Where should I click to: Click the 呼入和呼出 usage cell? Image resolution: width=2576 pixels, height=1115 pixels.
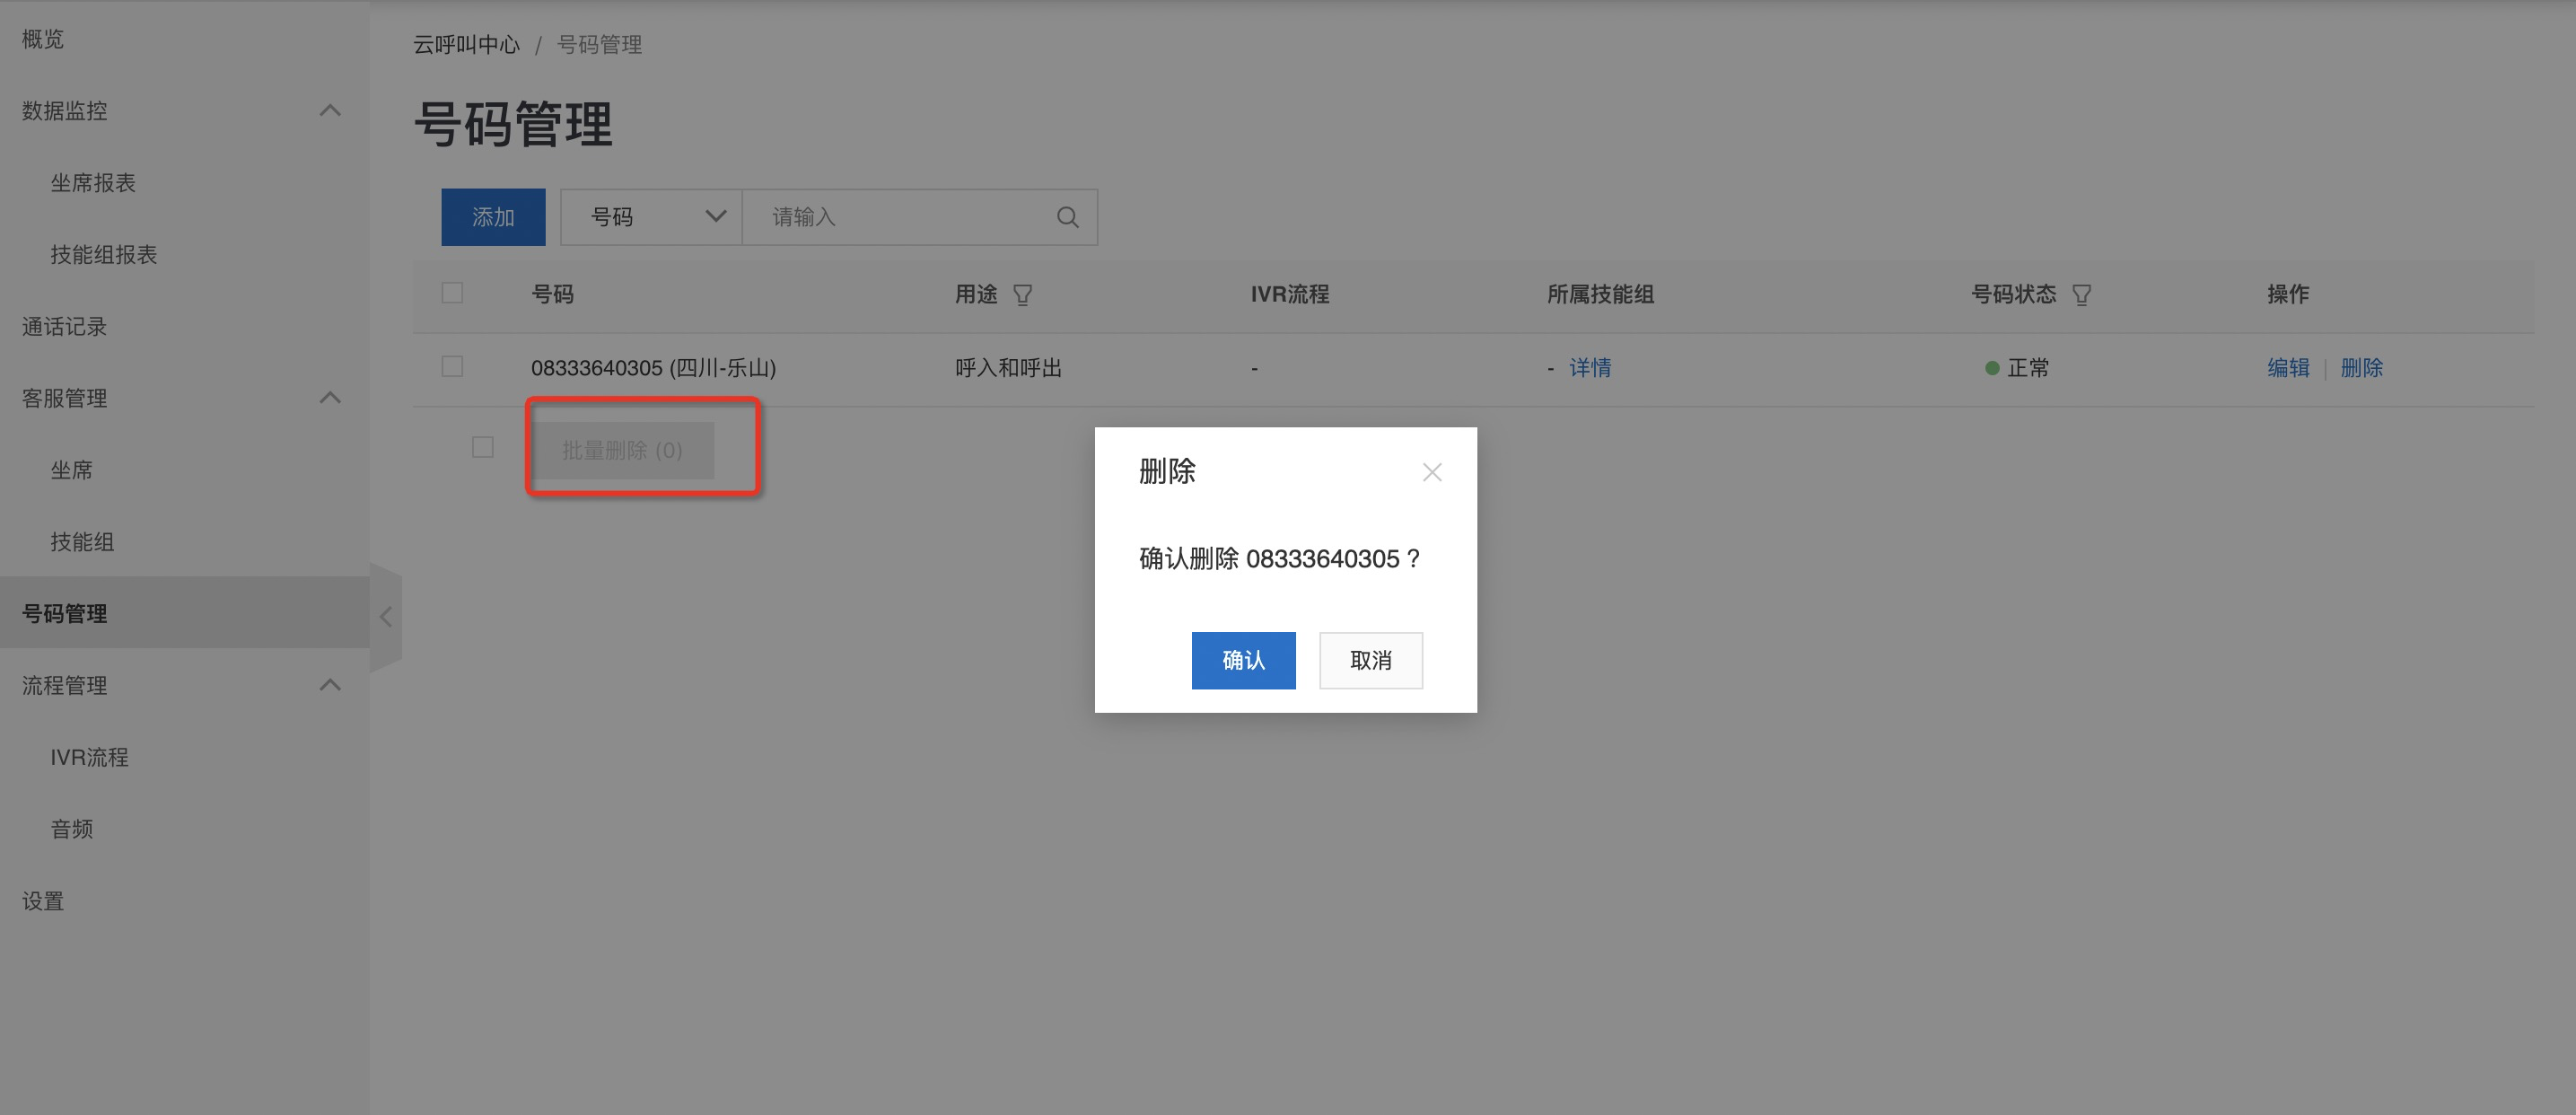(x=1008, y=368)
